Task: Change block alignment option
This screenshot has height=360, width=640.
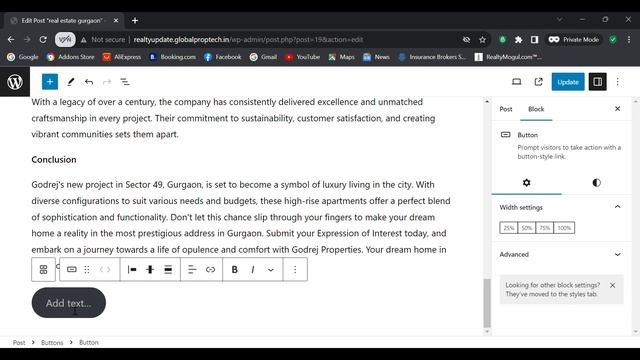Action: (x=168, y=269)
